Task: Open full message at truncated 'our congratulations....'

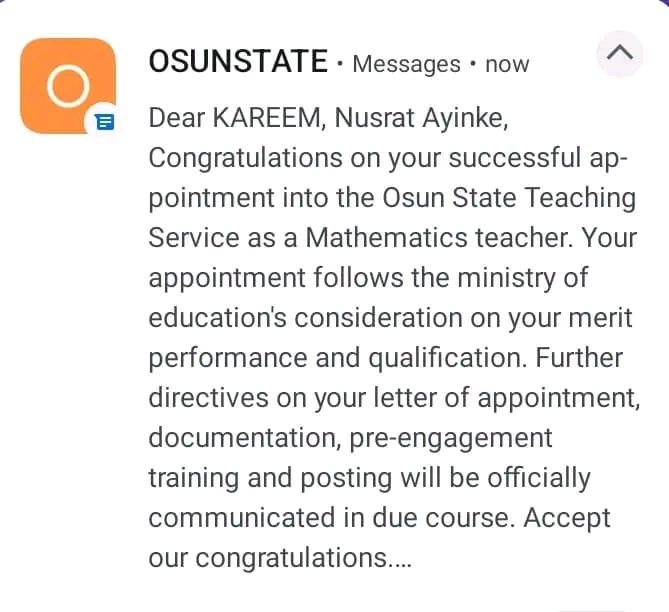Action: tap(280, 558)
